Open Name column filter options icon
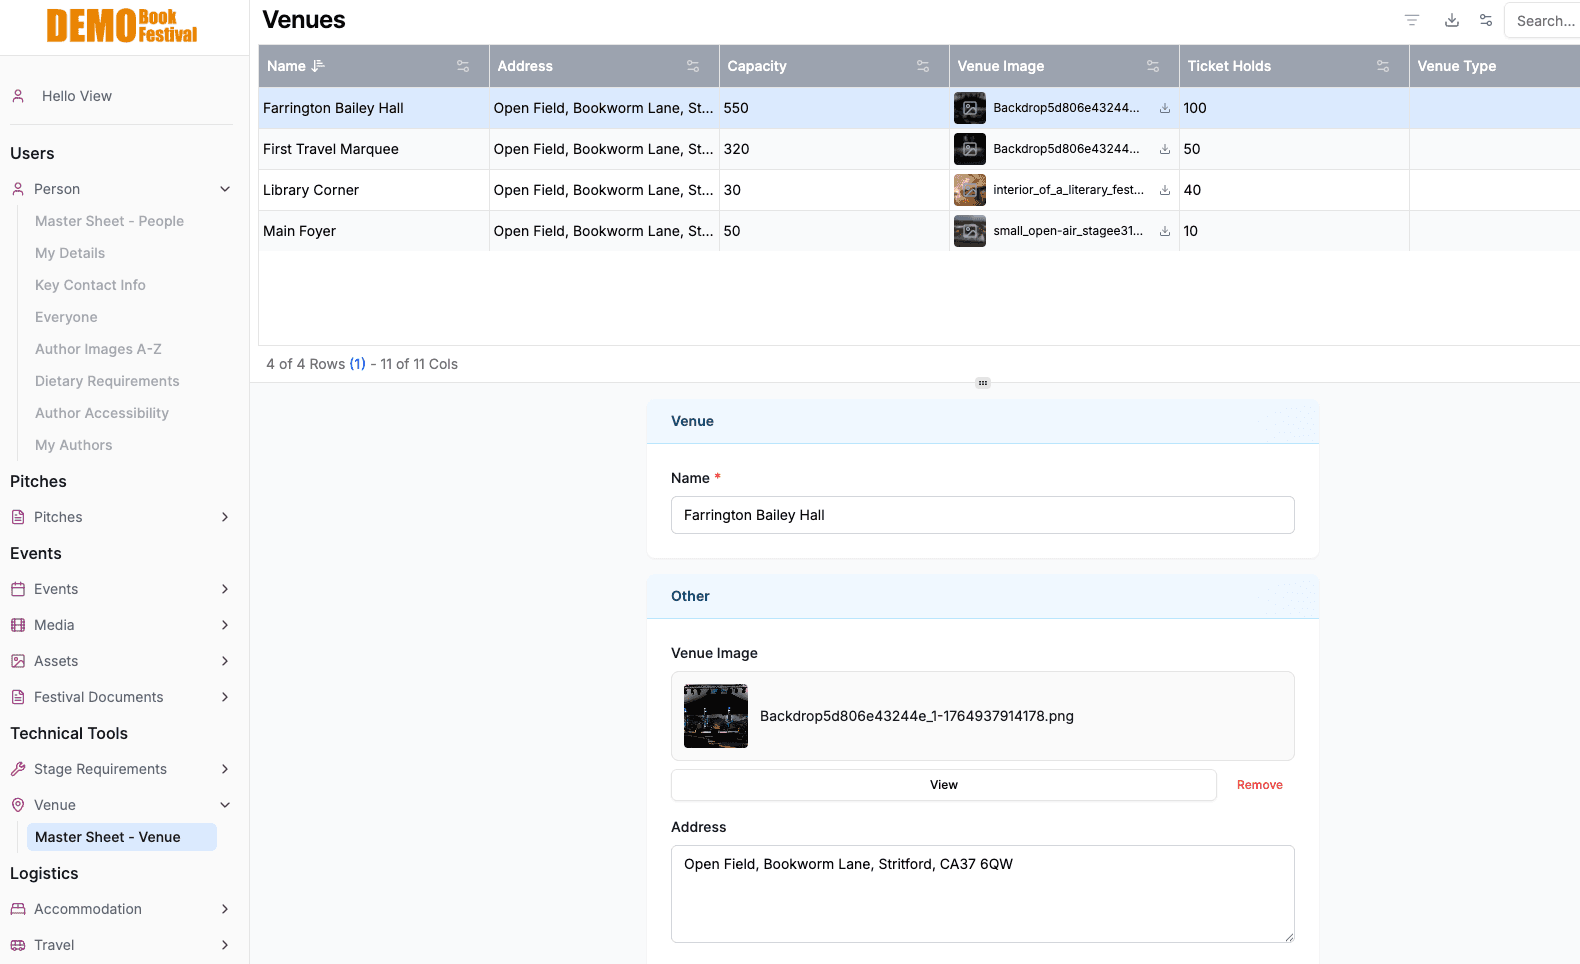Viewport: 1580px width, 964px height. [462, 66]
